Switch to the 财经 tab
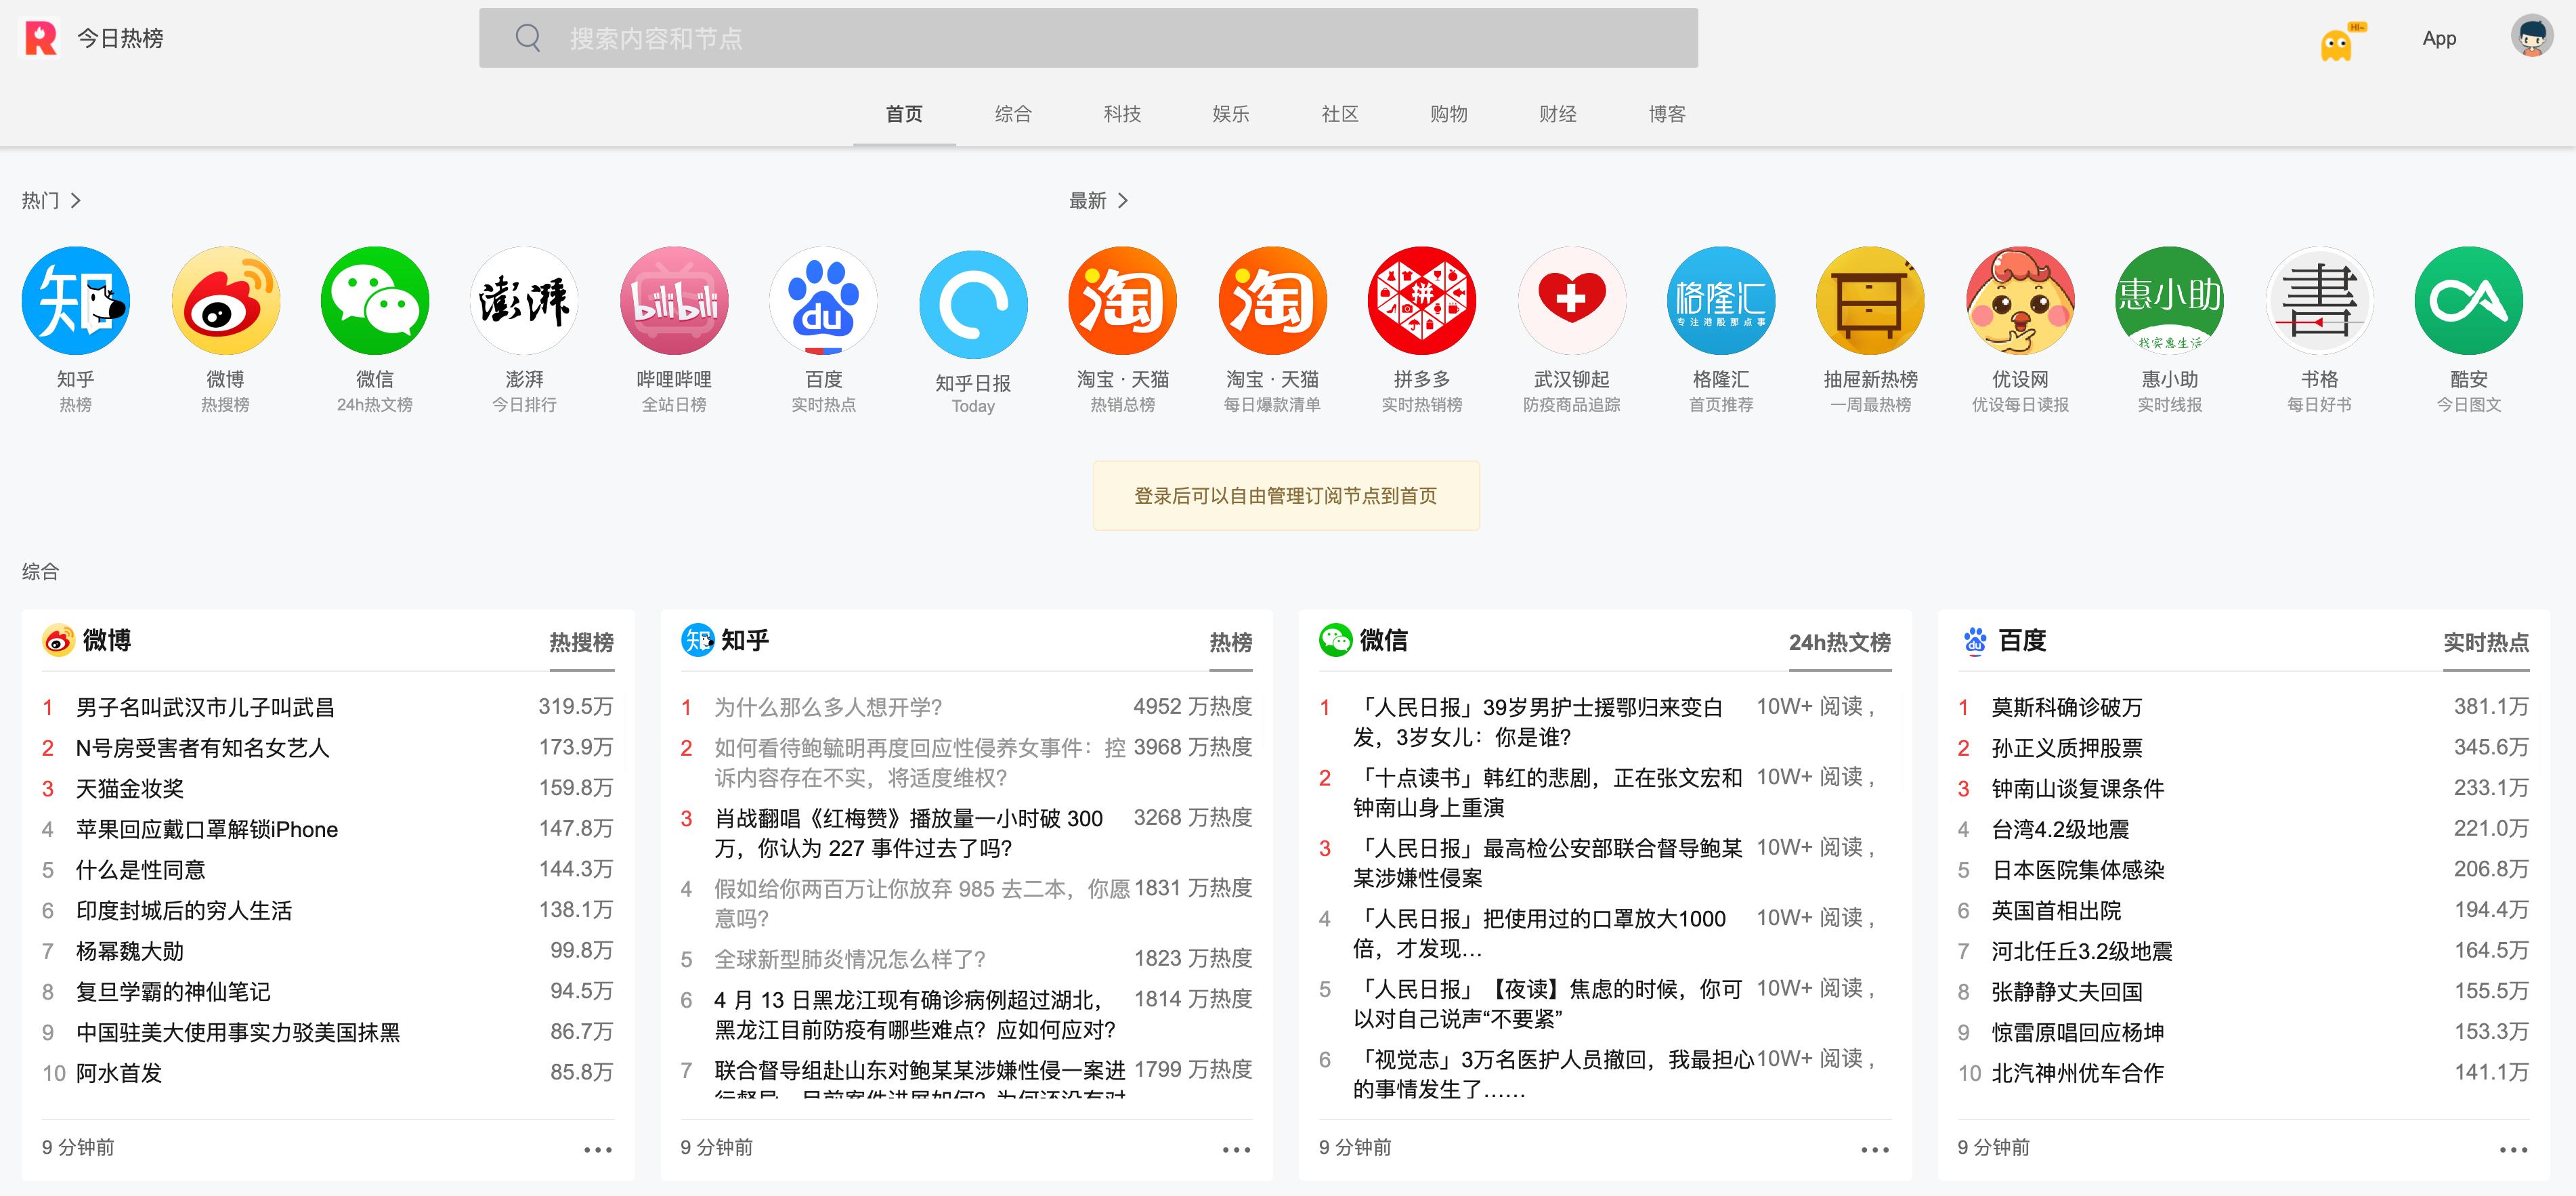This screenshot has width=2576, height=1196. pyautogui.click(x=1557, y=114)
